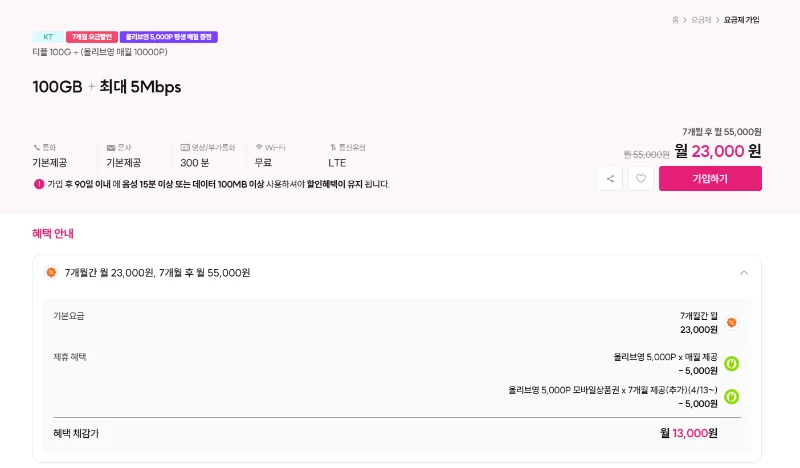Click the KT carrier badge
The height and width of the screenshot is (468, 800).
point(48,37)
